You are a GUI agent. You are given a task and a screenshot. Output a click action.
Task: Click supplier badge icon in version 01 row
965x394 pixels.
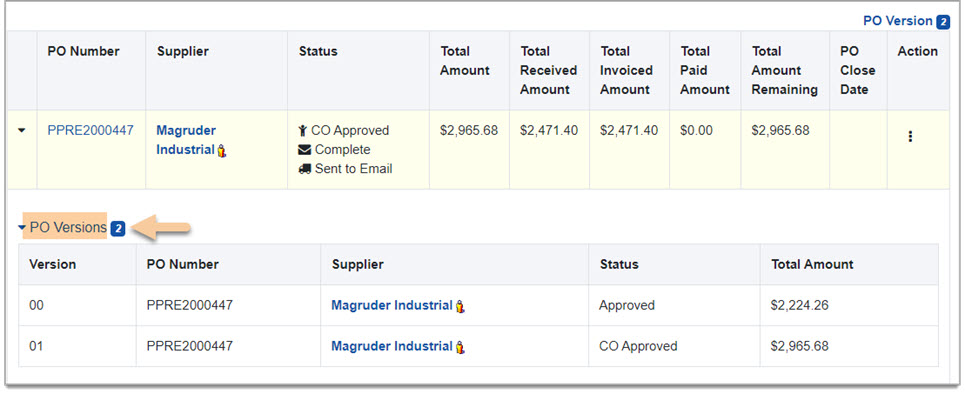click(x=460, y=347)
